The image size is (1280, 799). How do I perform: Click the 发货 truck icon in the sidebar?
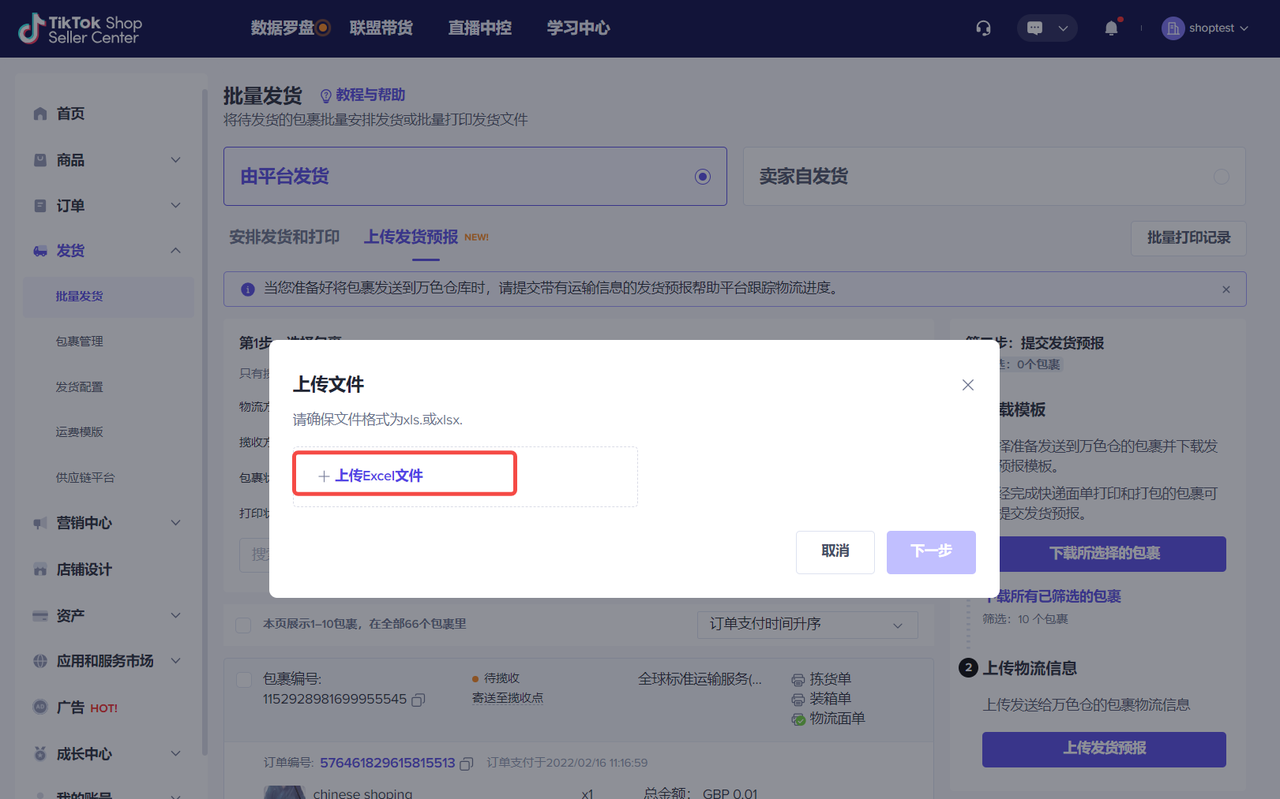[x=40, y=251]
